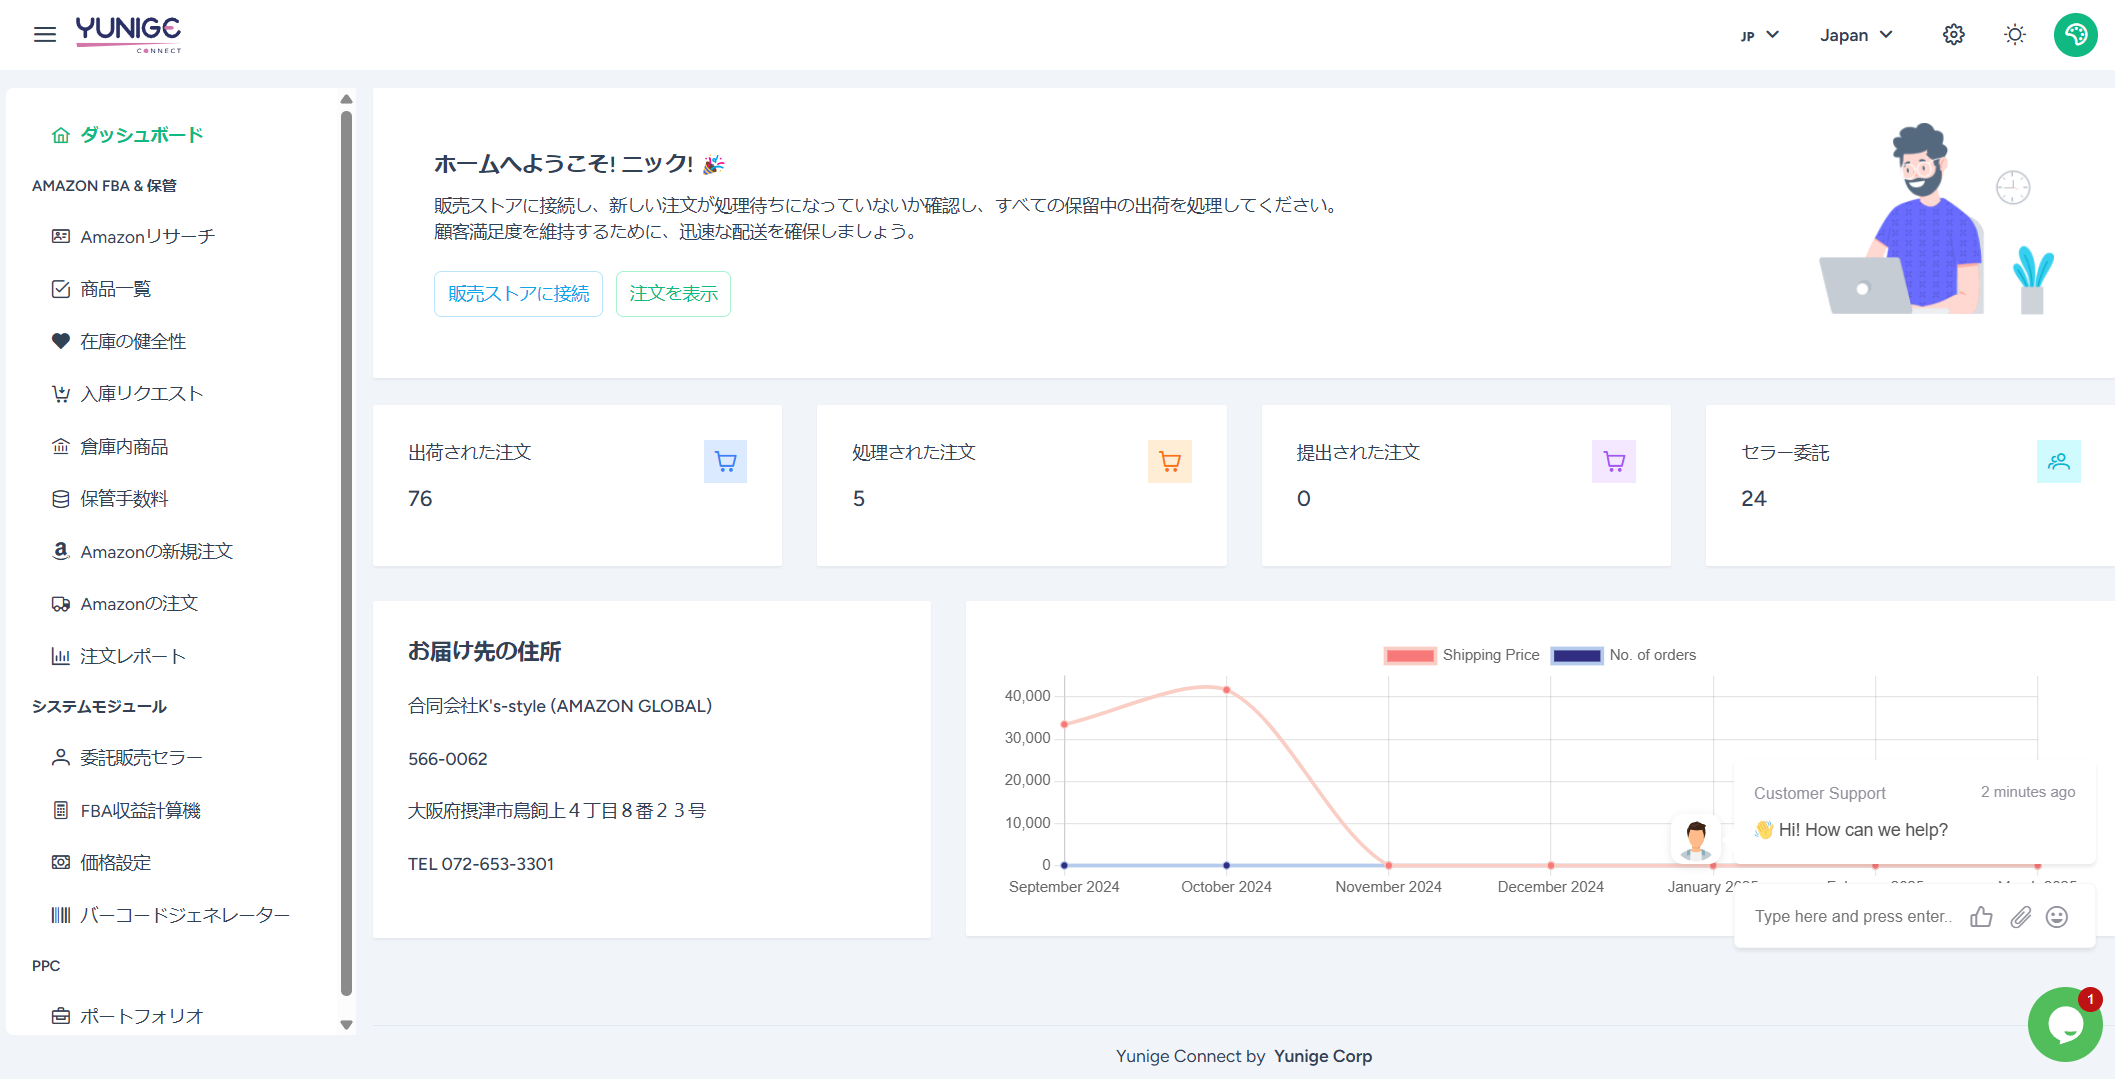Click the green user avatar icon
This screenshot has width=2115, height=1079.
pyautogui.click(x=2075, y=35)
